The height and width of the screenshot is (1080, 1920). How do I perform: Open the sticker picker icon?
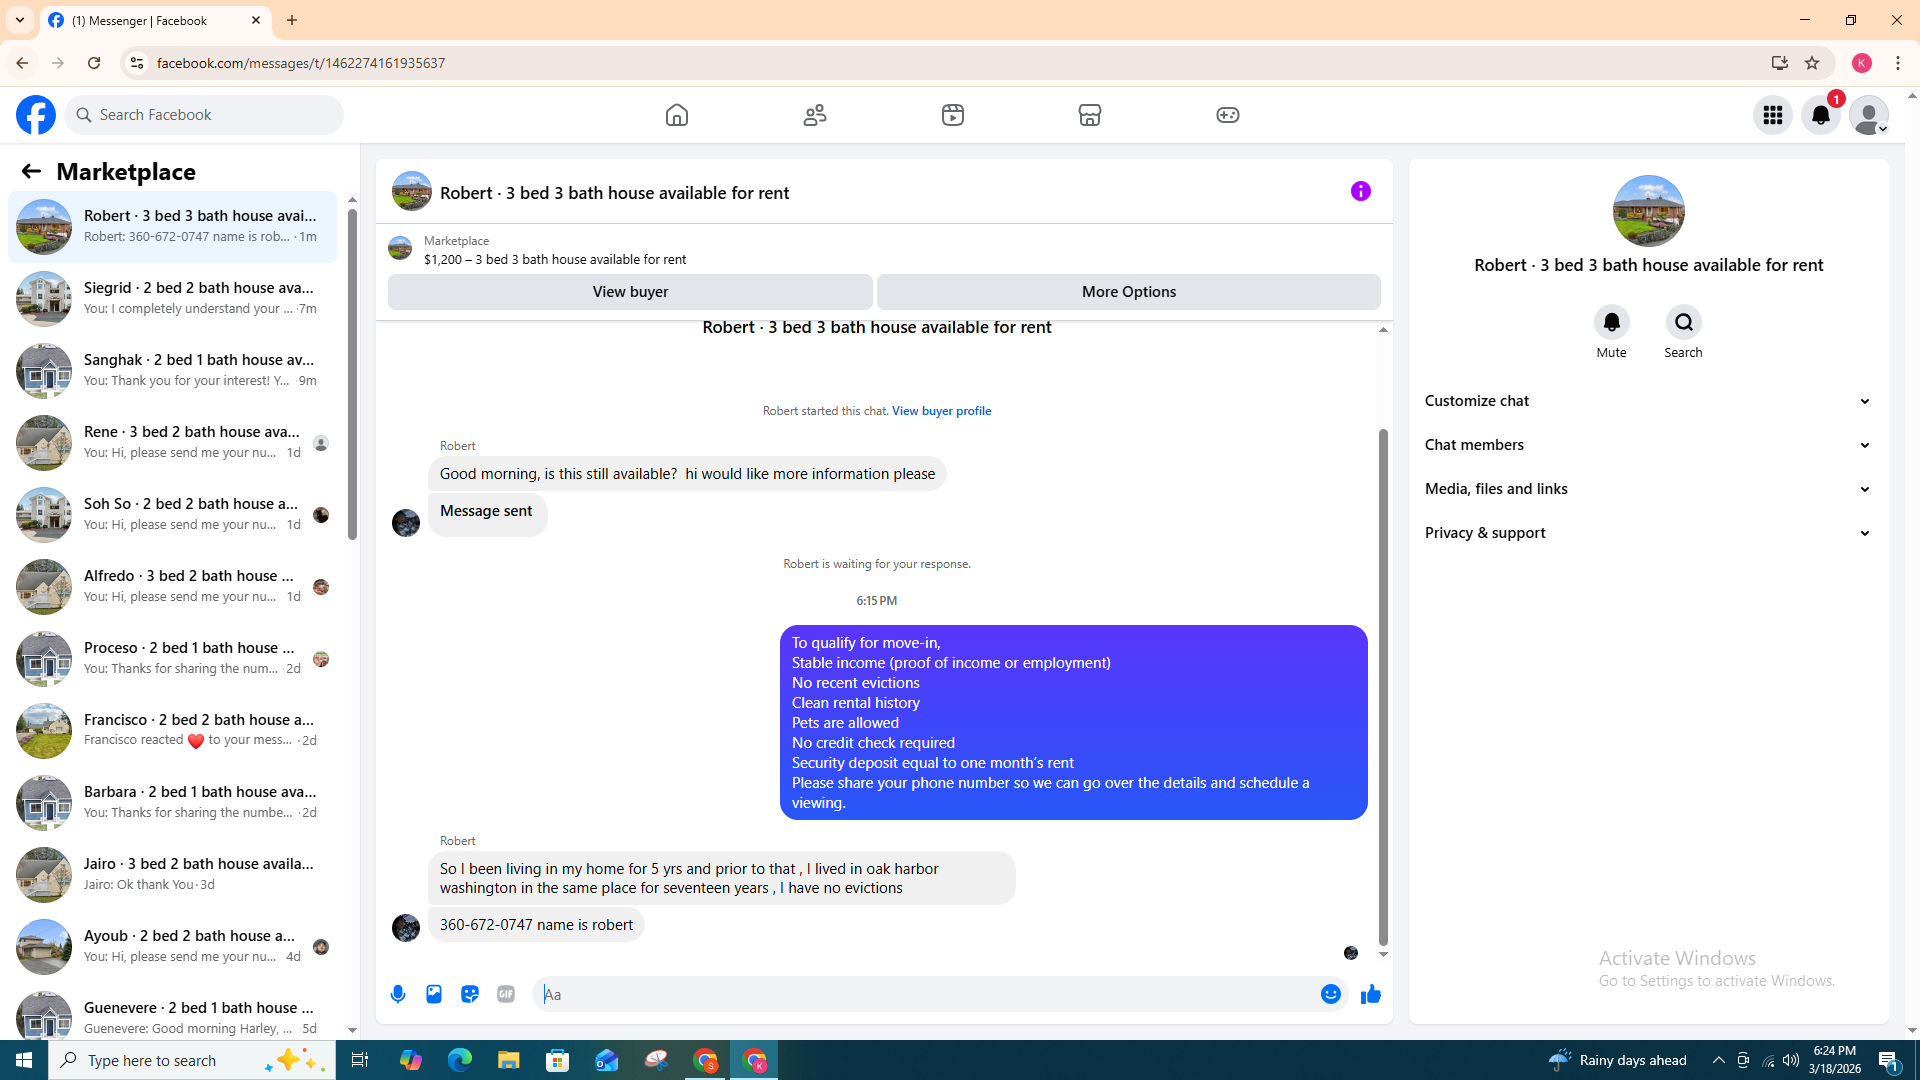[470, 994]
